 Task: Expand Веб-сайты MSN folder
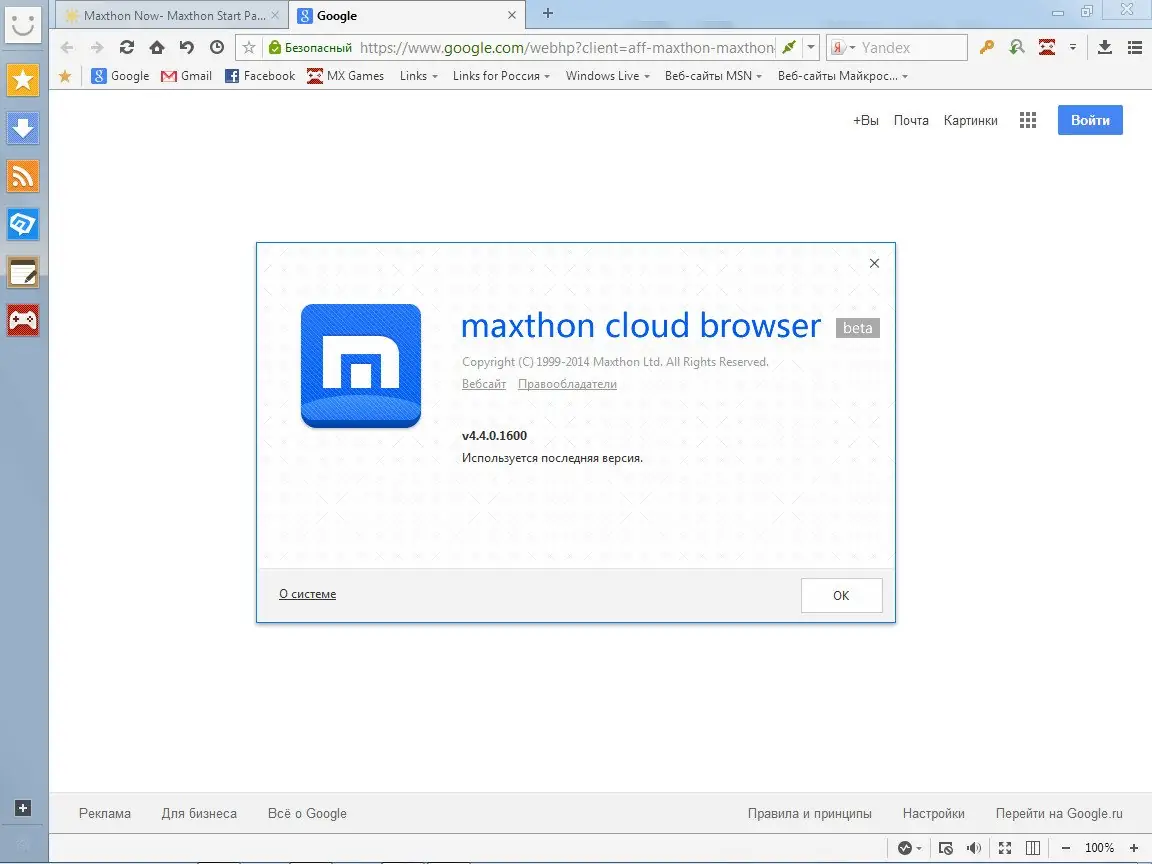[x=713, y=76]
